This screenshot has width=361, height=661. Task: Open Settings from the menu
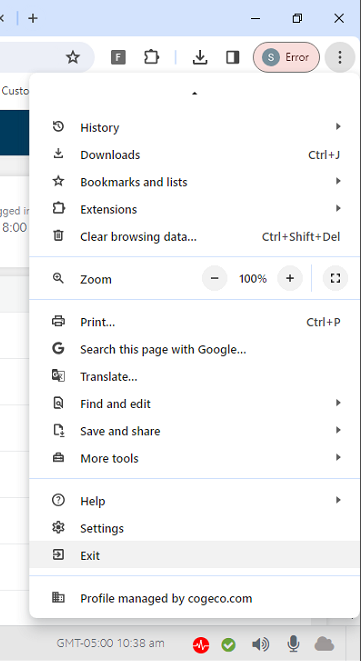click(x=194, y=528)
